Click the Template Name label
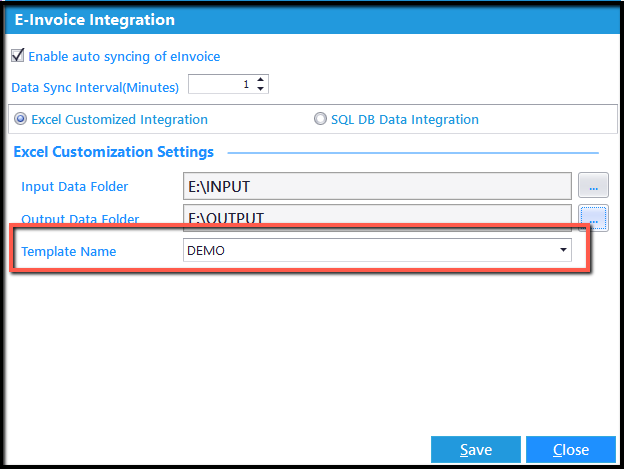 tap(68, 251)
